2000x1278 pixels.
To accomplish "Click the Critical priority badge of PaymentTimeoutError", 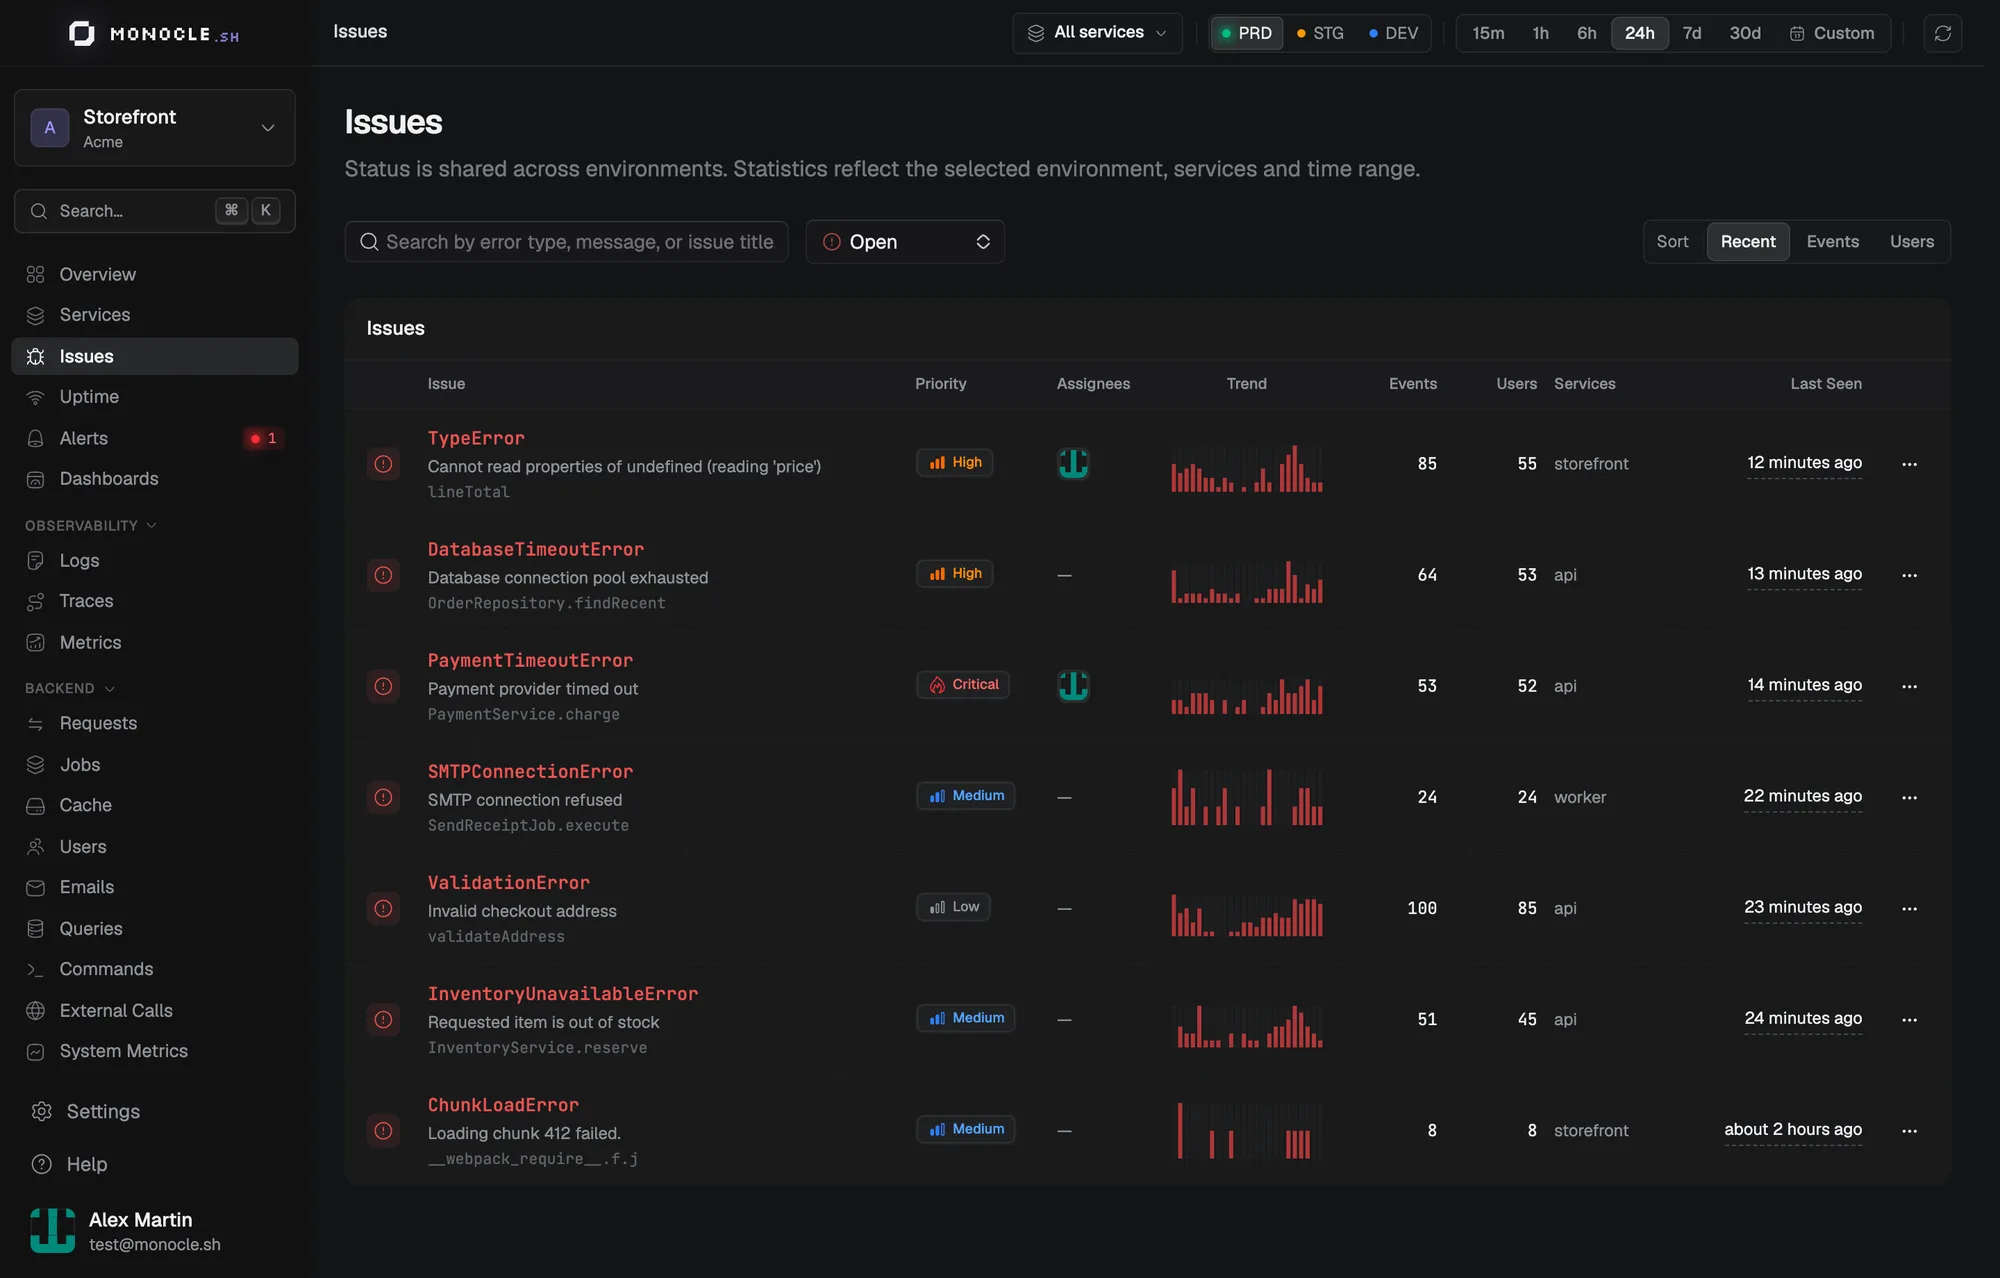I will pyautogui.click(x=963, y=685).
